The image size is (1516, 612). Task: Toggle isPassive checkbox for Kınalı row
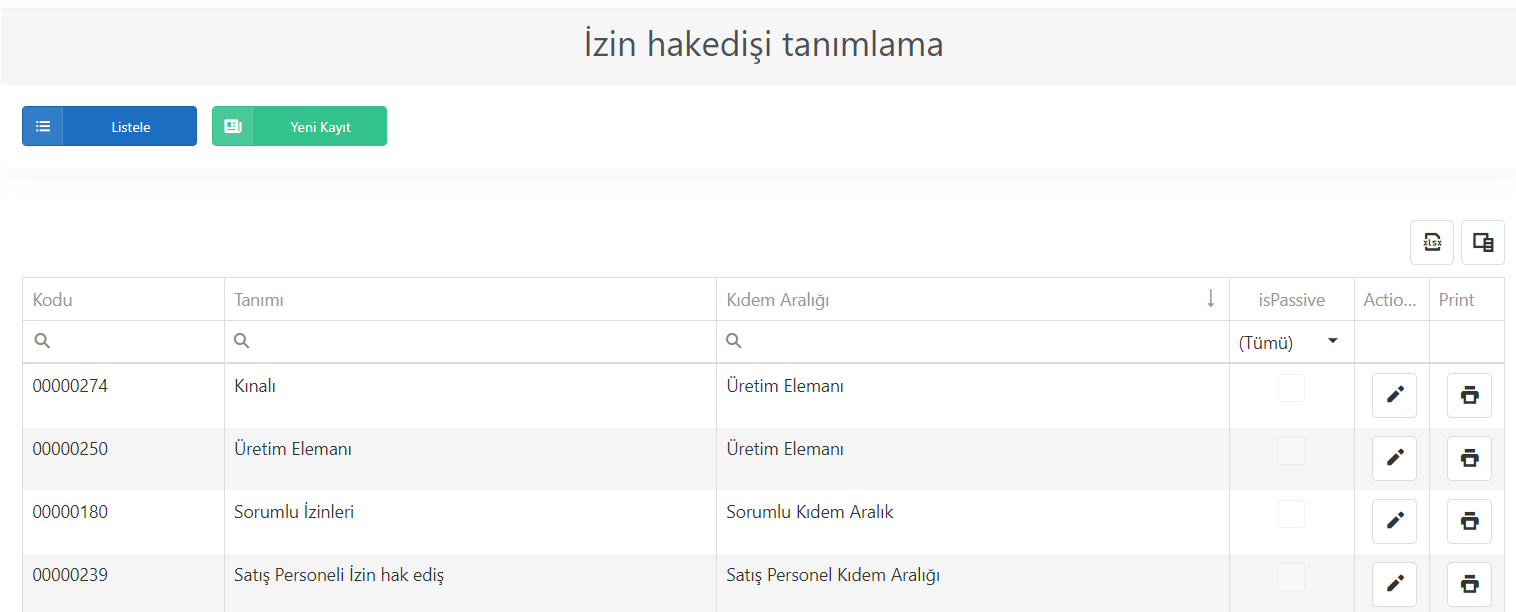coord(1291,388)
